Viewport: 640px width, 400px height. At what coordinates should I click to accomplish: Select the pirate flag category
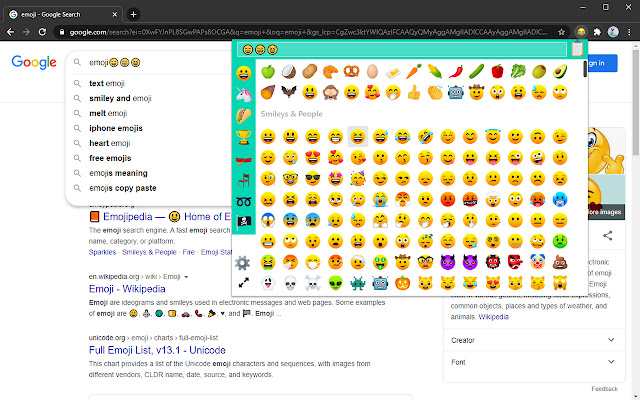point(244,222)
